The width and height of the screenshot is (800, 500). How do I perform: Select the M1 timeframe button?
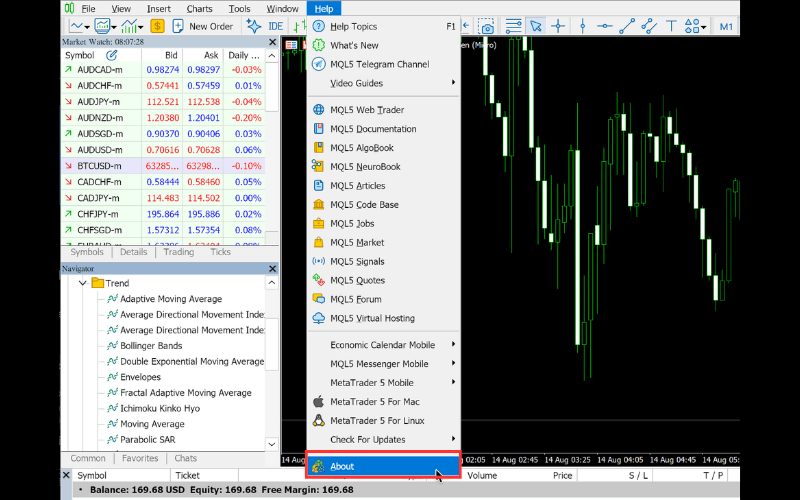726,27
